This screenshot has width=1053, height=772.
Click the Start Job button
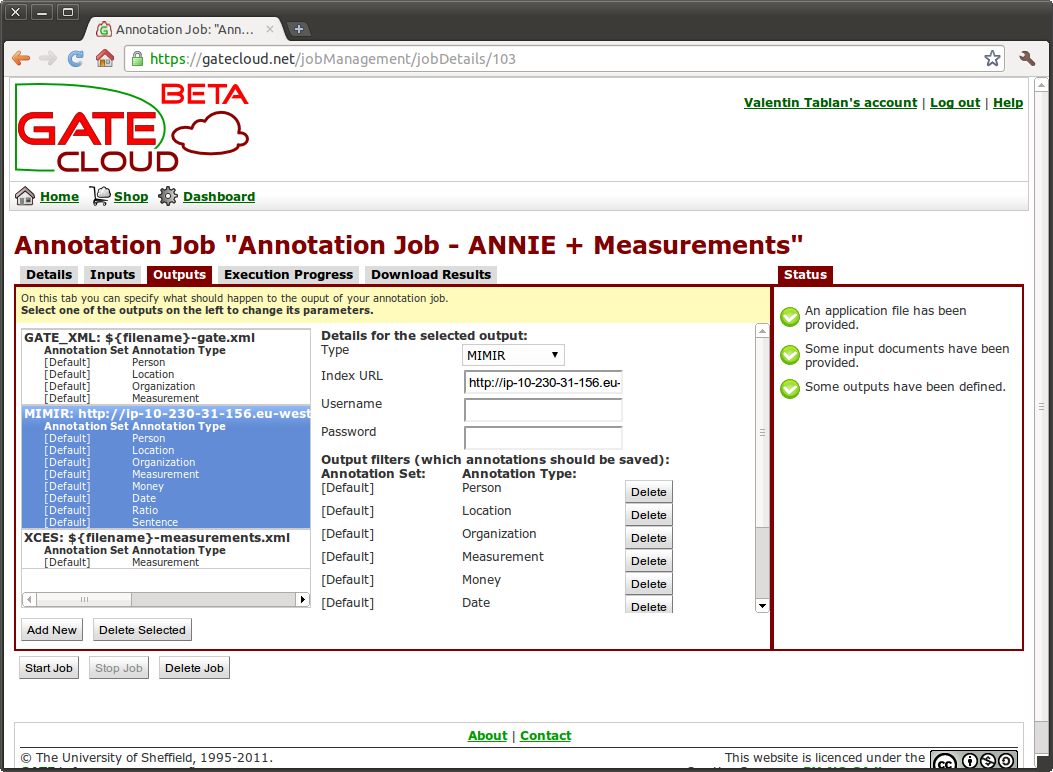coord(49,668)
